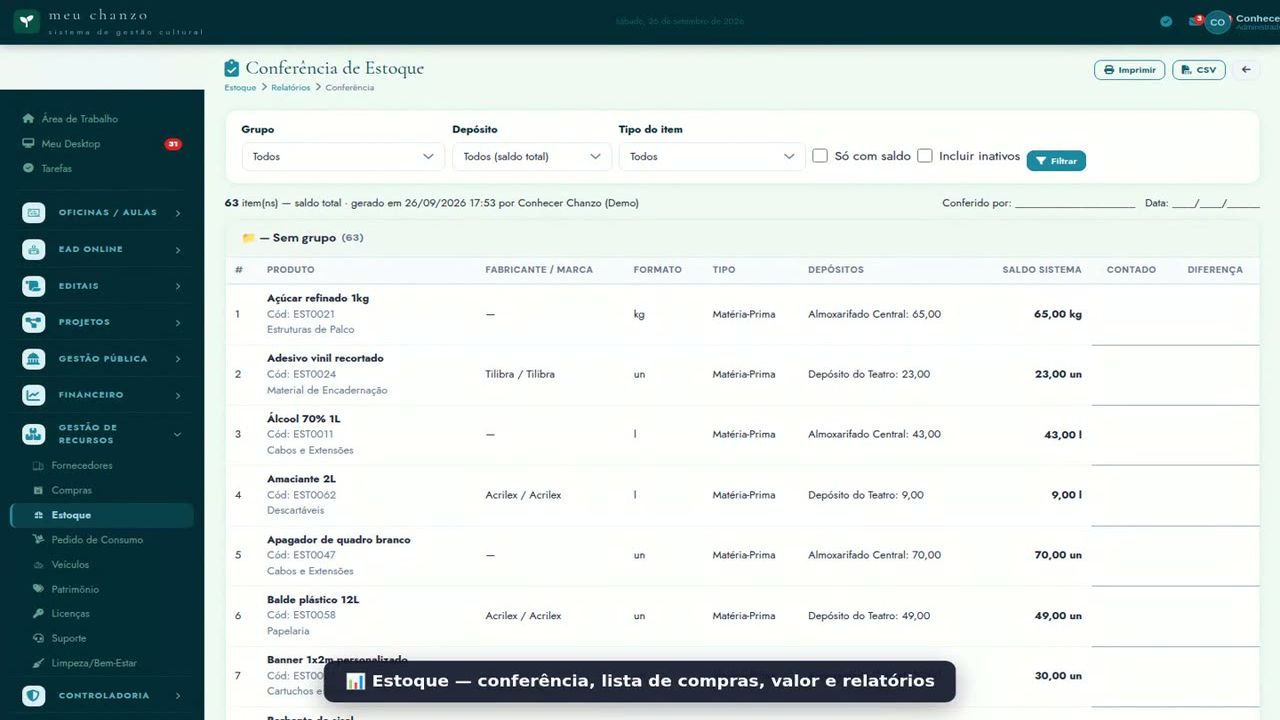This screenshot has height=720, width=1280.
Task: Click the meu chanzo logo icon
Action: [27, 21]
